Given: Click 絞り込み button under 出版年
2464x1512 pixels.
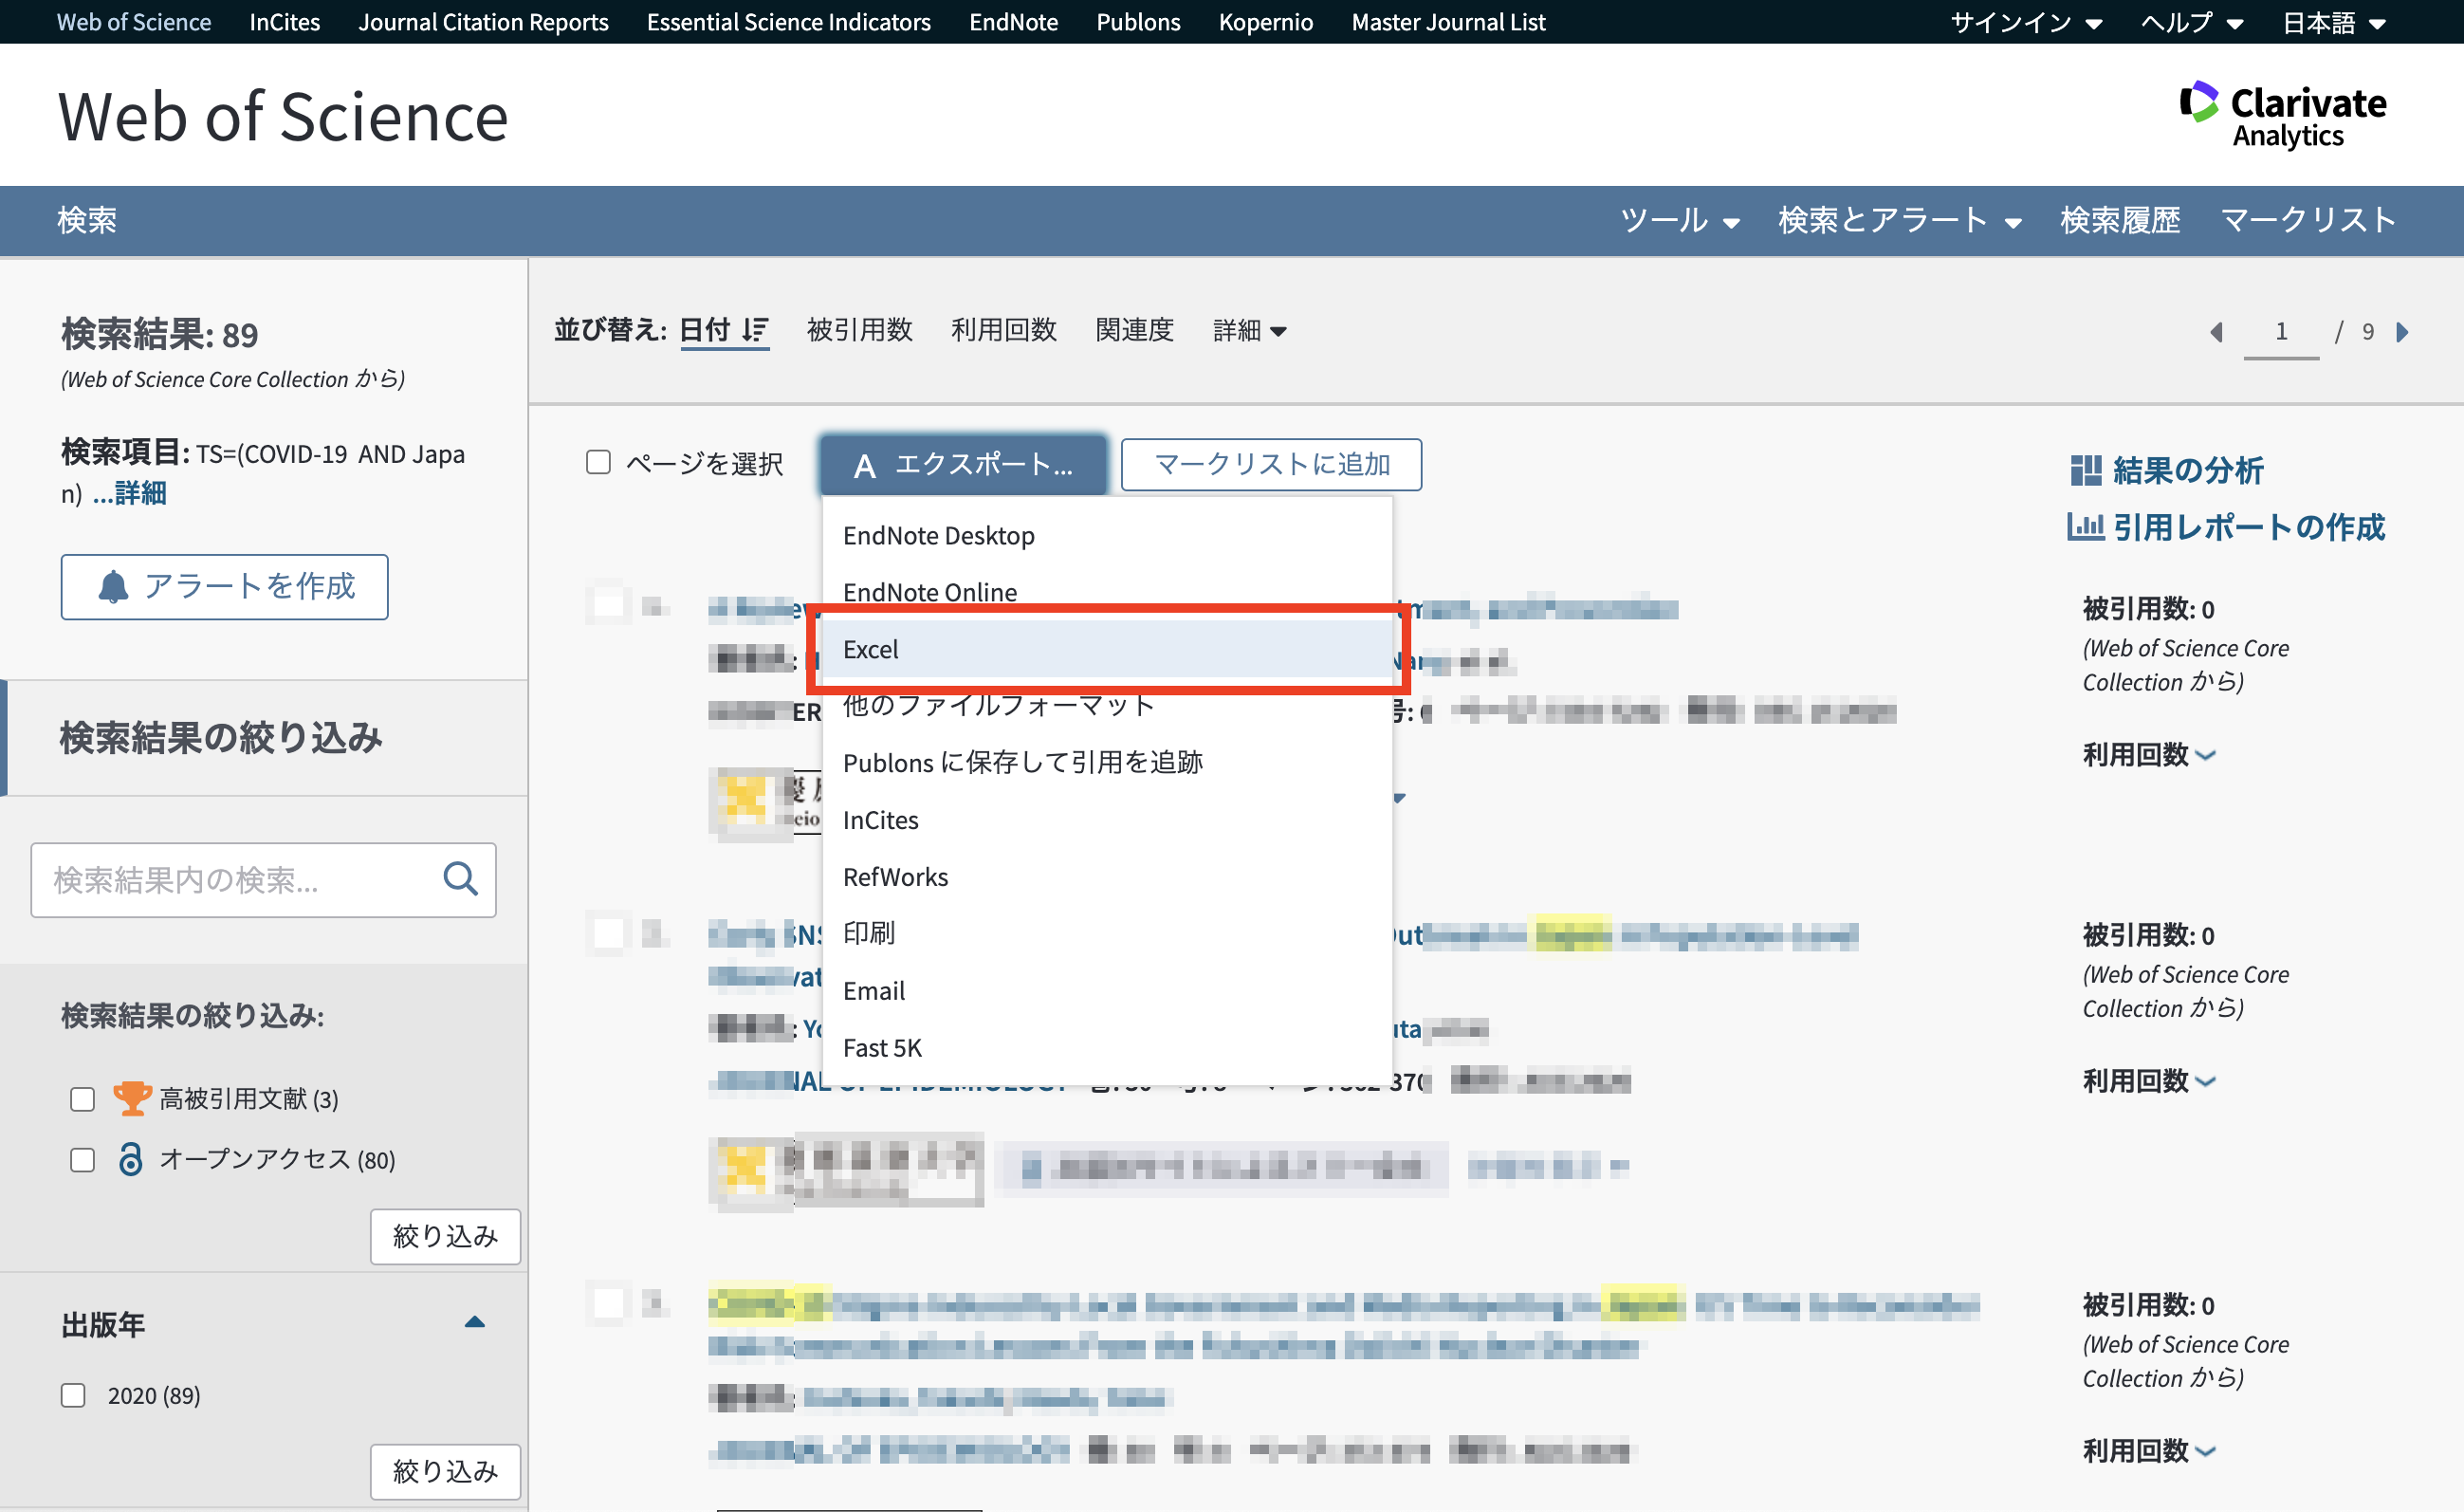Looking at the screenshot, I should 445,1471.
